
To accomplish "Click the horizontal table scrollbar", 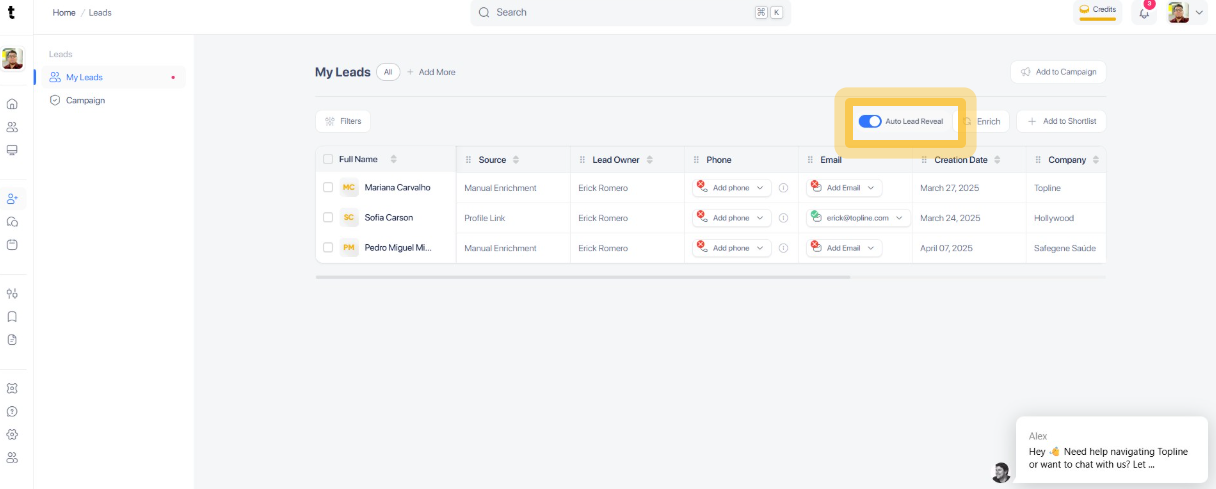I will [583, 277].
